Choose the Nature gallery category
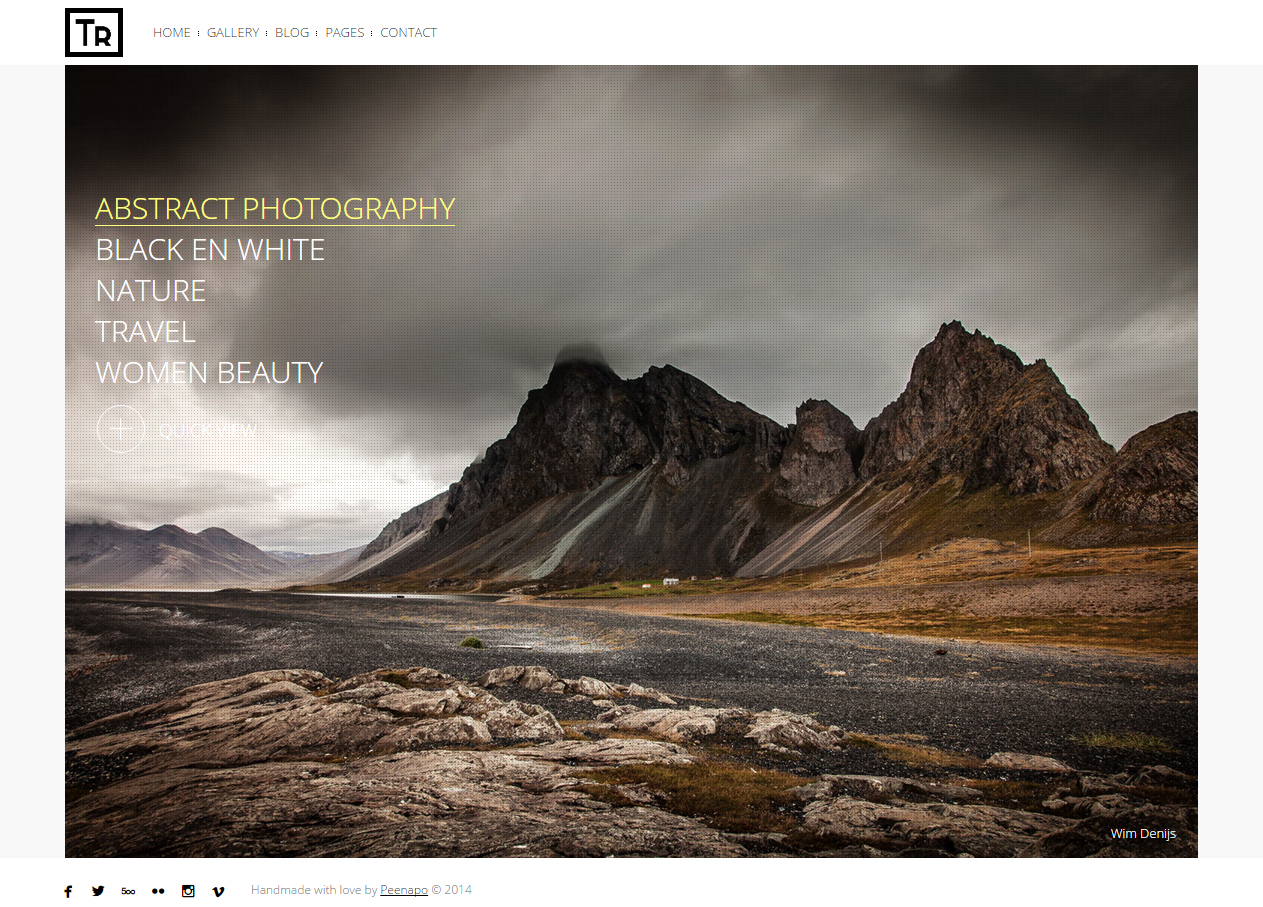Image resolution: width=1263 pixels, height=907 pixels. pos(151,291)
